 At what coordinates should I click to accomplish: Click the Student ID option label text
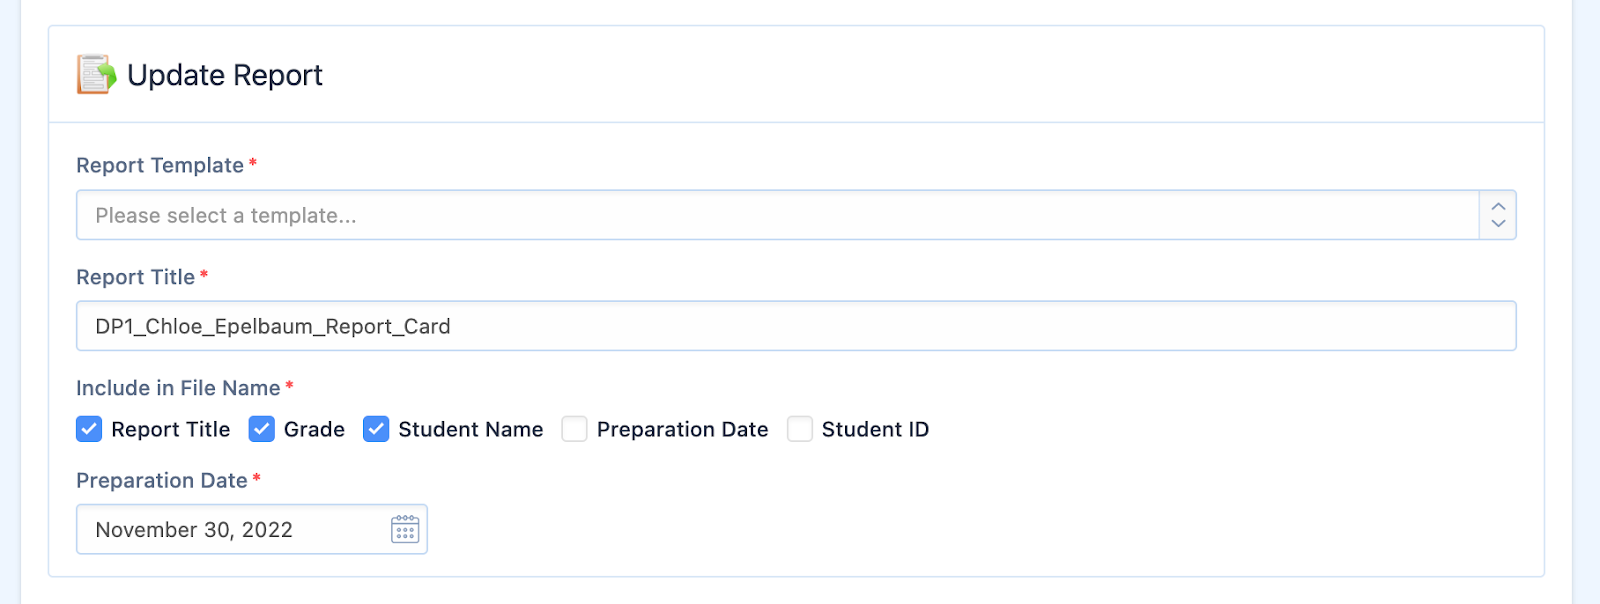point(875,429)
